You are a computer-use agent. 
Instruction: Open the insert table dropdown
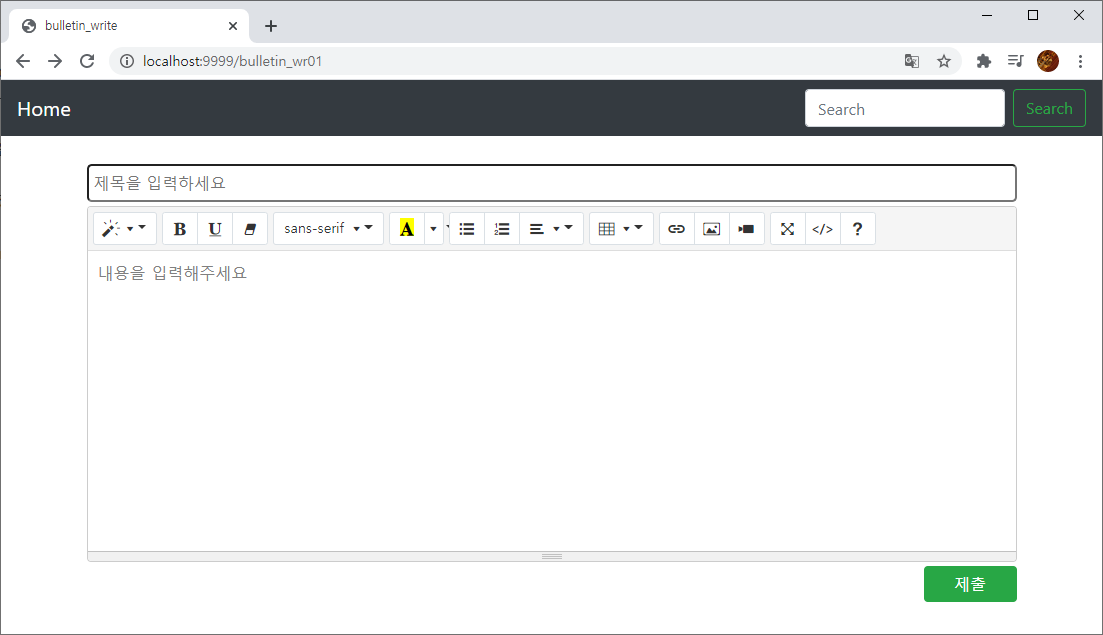[621, 229]
